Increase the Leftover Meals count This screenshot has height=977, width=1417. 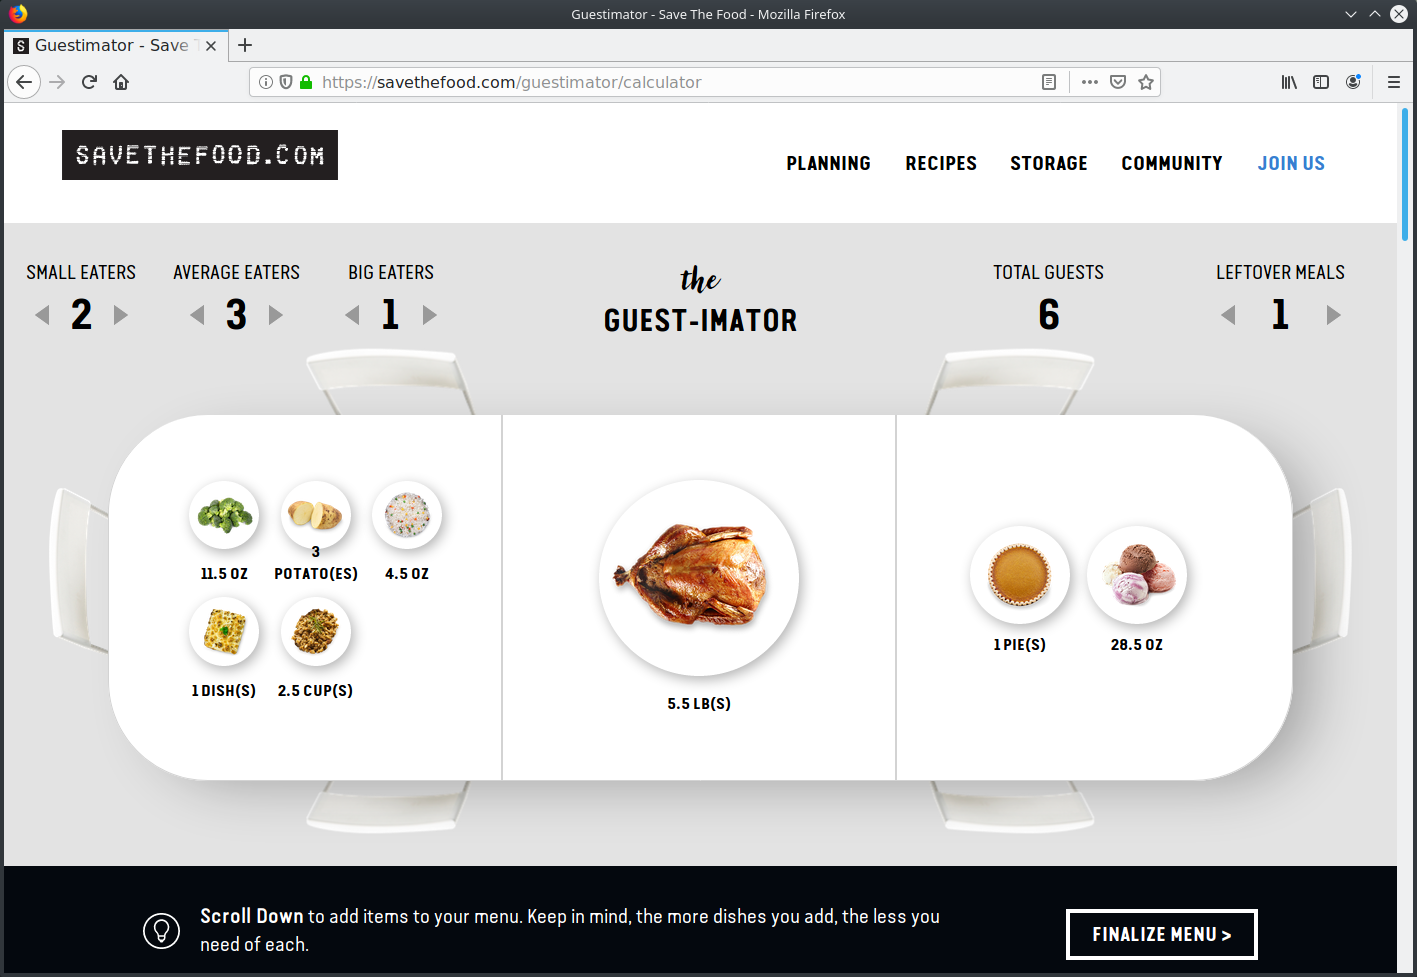pyautogui.click(x=1333, y=315)
